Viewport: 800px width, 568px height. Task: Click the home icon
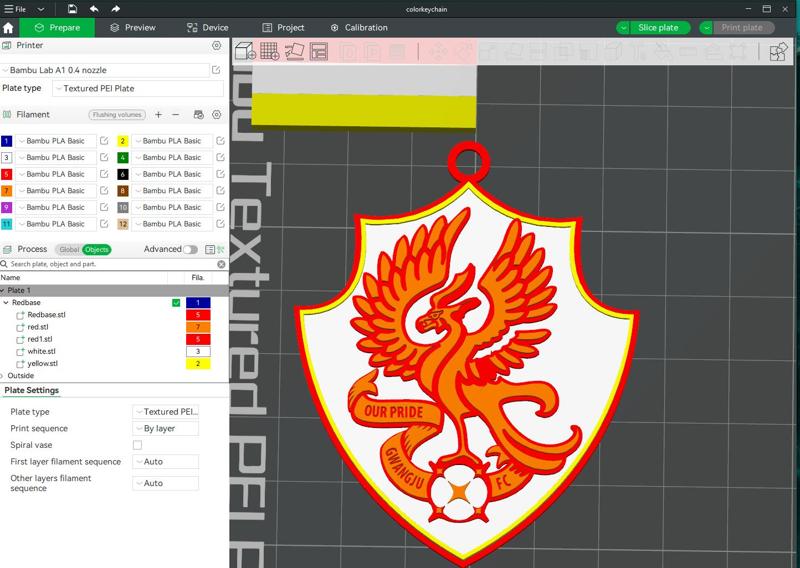point(8,28)
